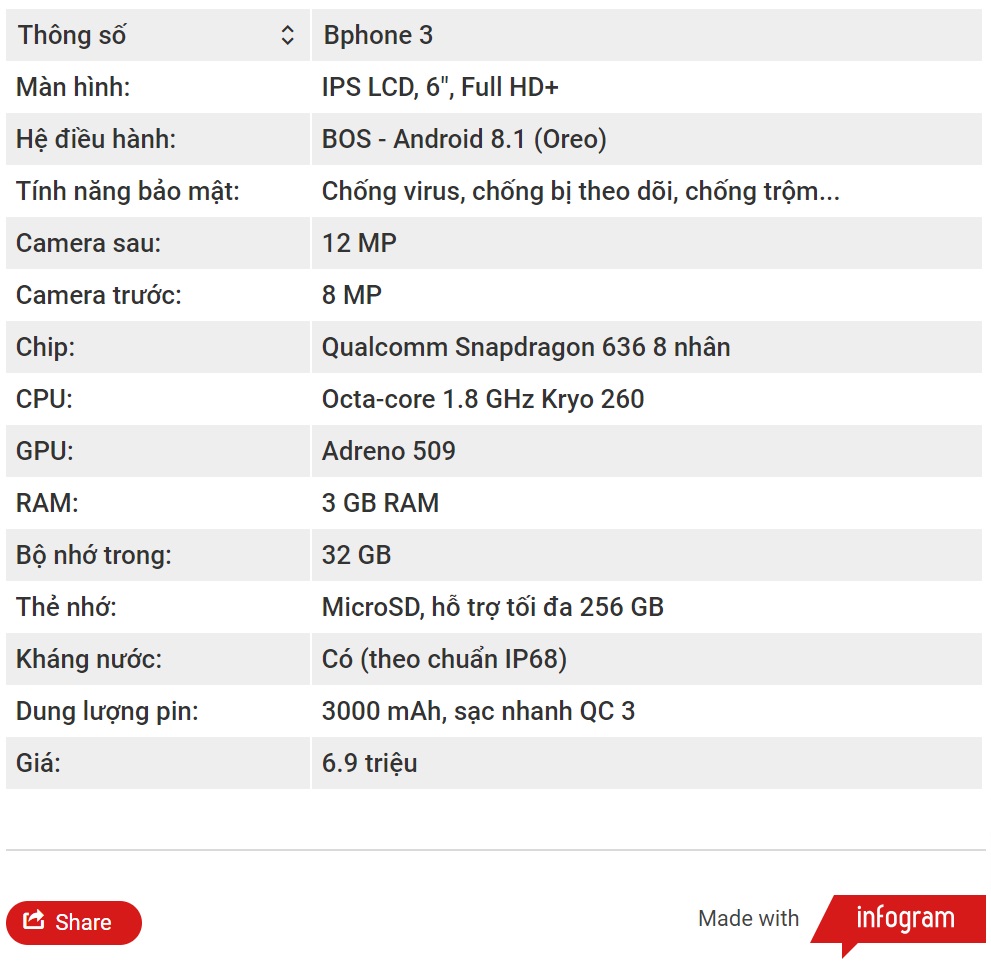
Task: Click the "Made with" text
Action: (x=748, y=918)
